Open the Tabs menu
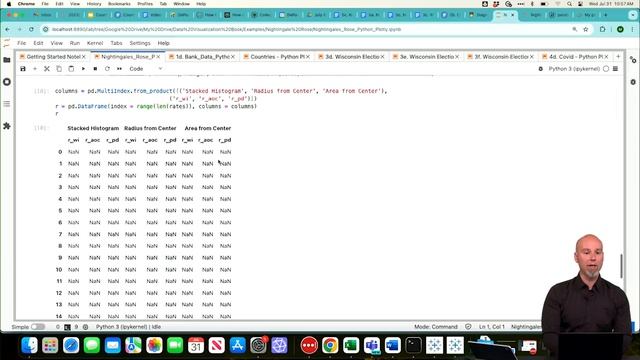Image resolution: width=640 pixels, height=360 pixels. point(116,43)
